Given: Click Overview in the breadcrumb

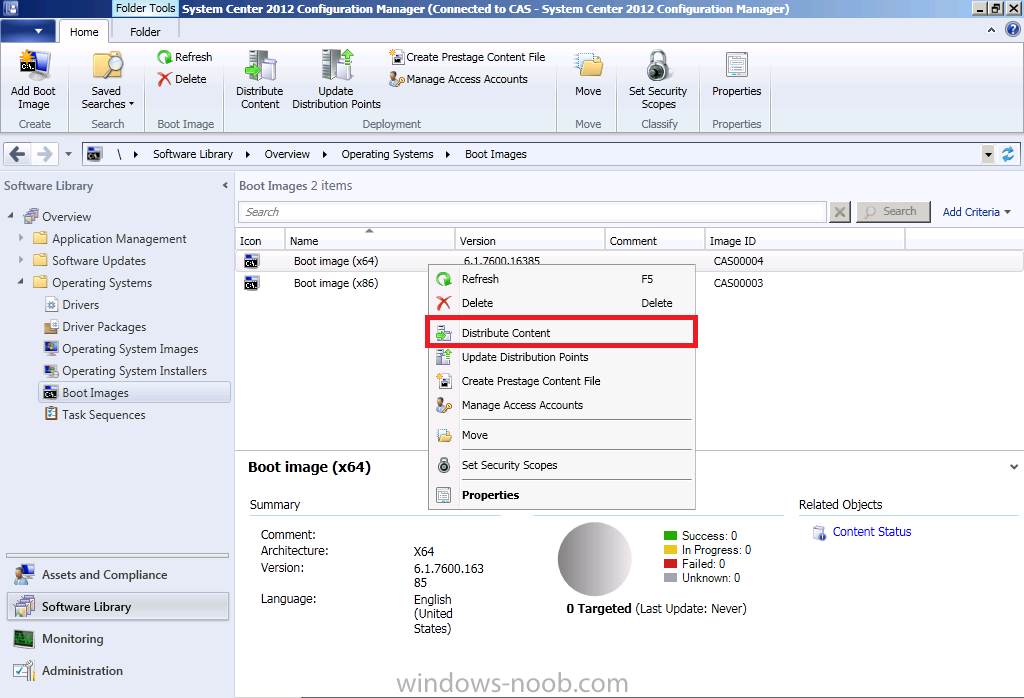Looking at the screenshot, I should click(x=287, y=154).
